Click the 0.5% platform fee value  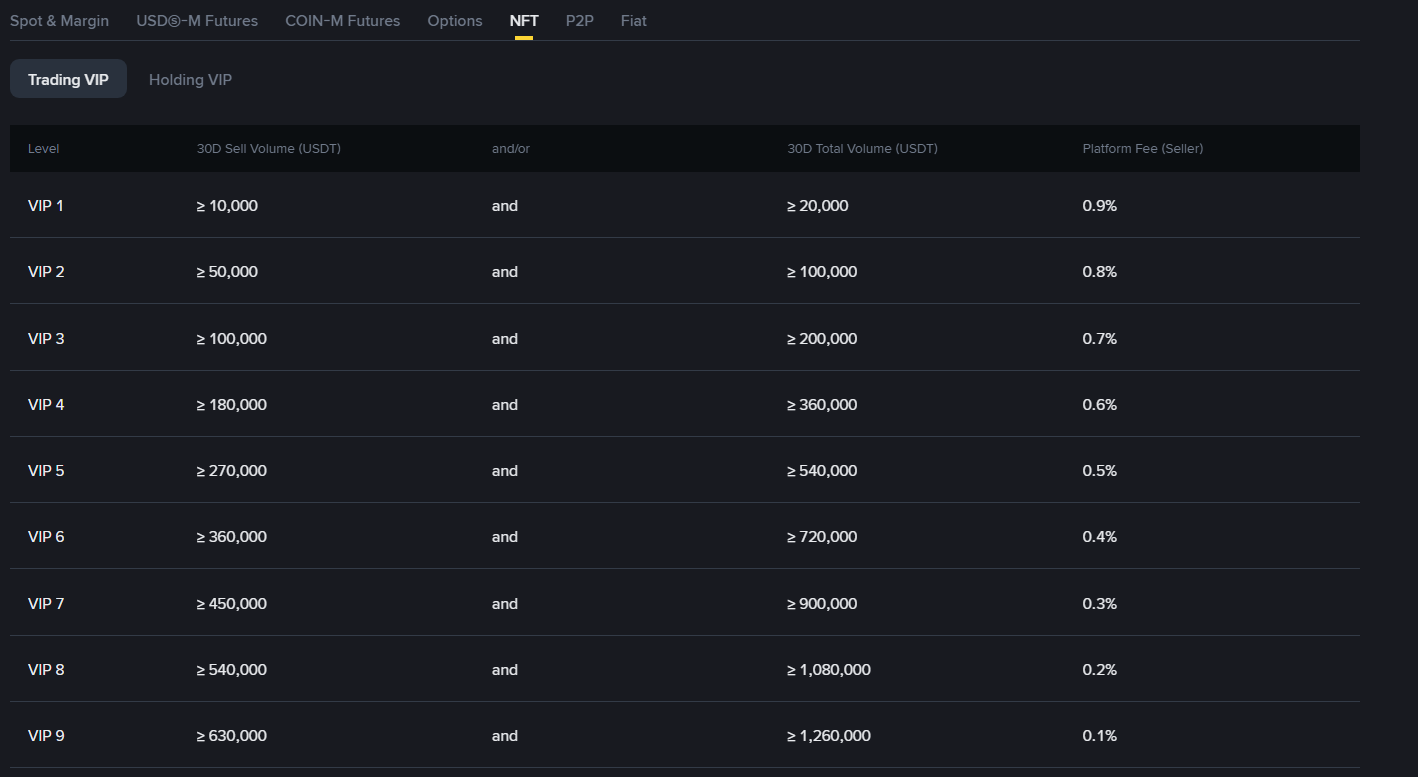coord(1100,470)
